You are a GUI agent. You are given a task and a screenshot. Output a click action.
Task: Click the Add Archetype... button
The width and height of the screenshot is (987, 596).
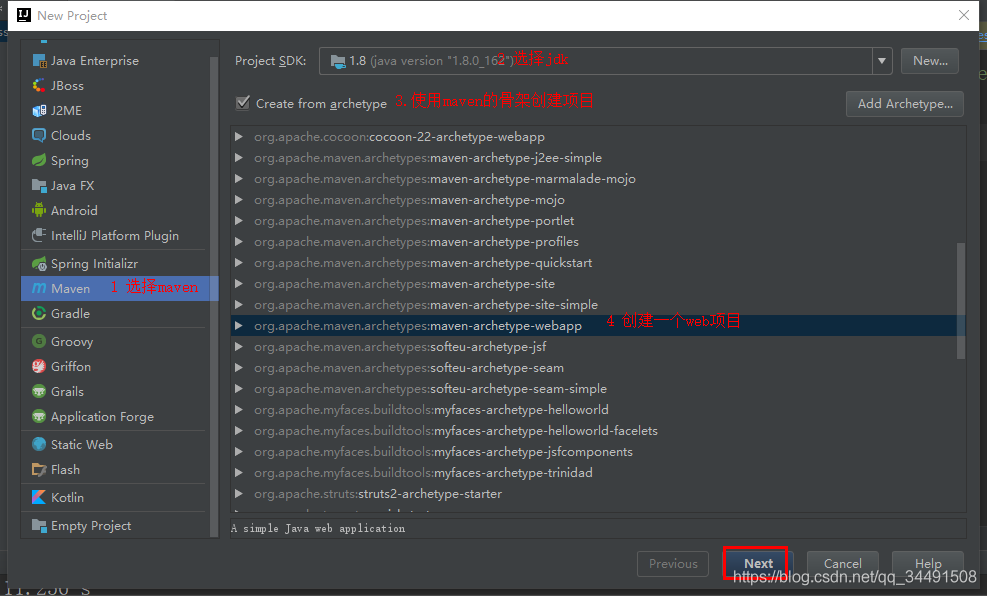pos(905,104)
